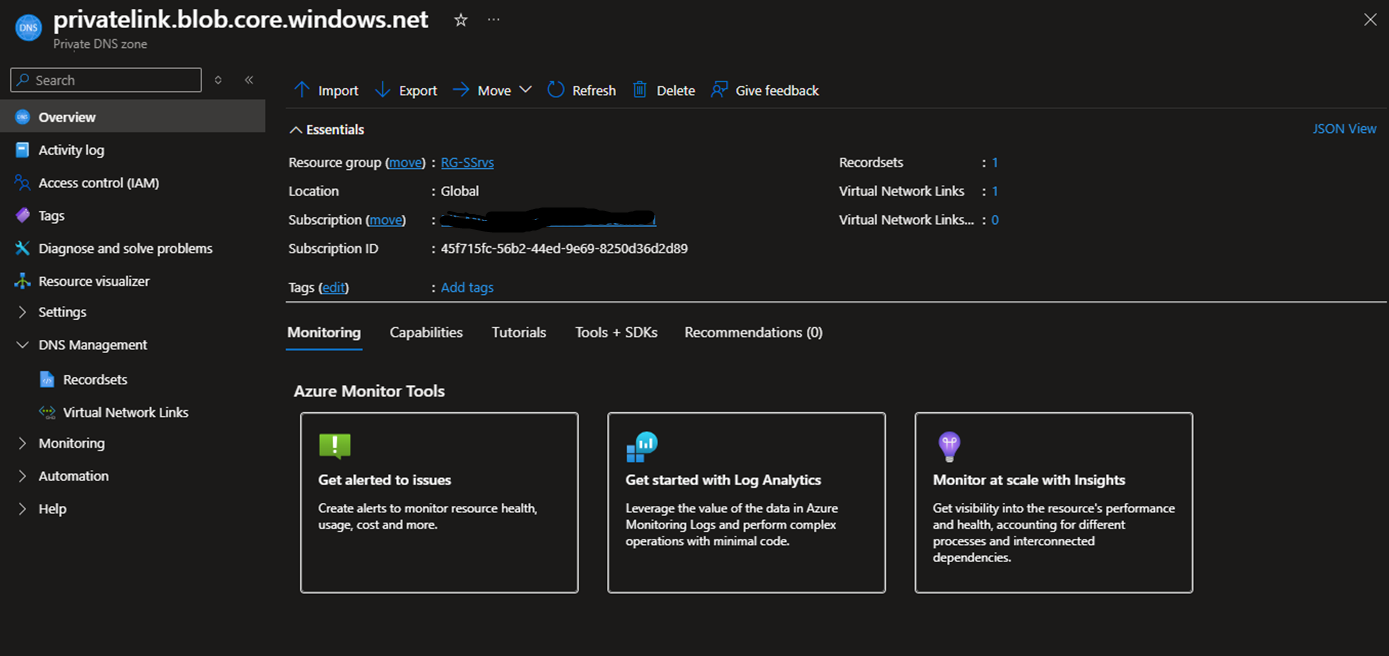The image size is (1389, 656).
Task: Switch to the Capabilities tab
Action: click(426, 332)
